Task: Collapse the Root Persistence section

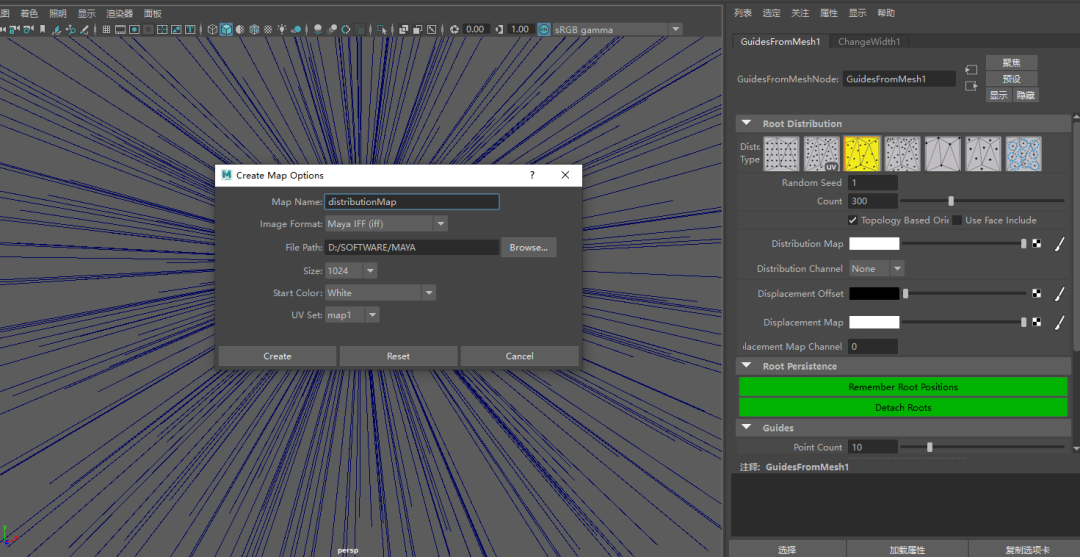Action: (746, 366)
